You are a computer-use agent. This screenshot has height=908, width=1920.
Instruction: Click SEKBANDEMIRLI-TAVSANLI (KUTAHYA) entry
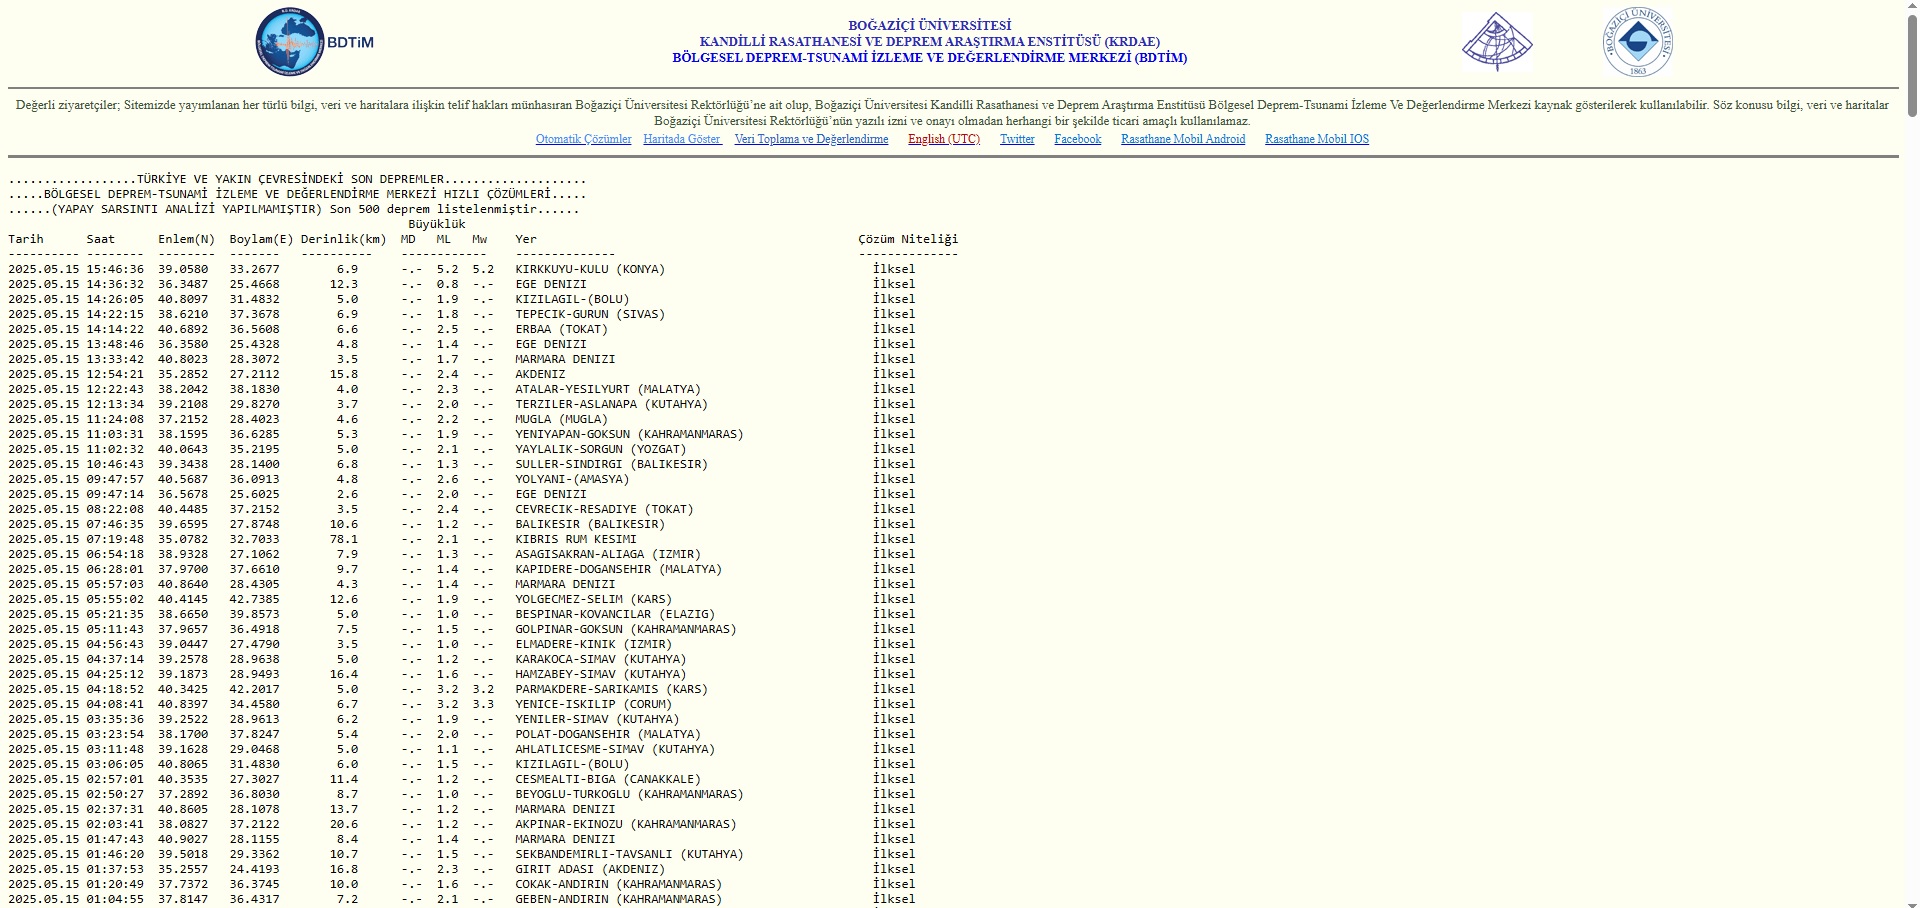[630, 854]
